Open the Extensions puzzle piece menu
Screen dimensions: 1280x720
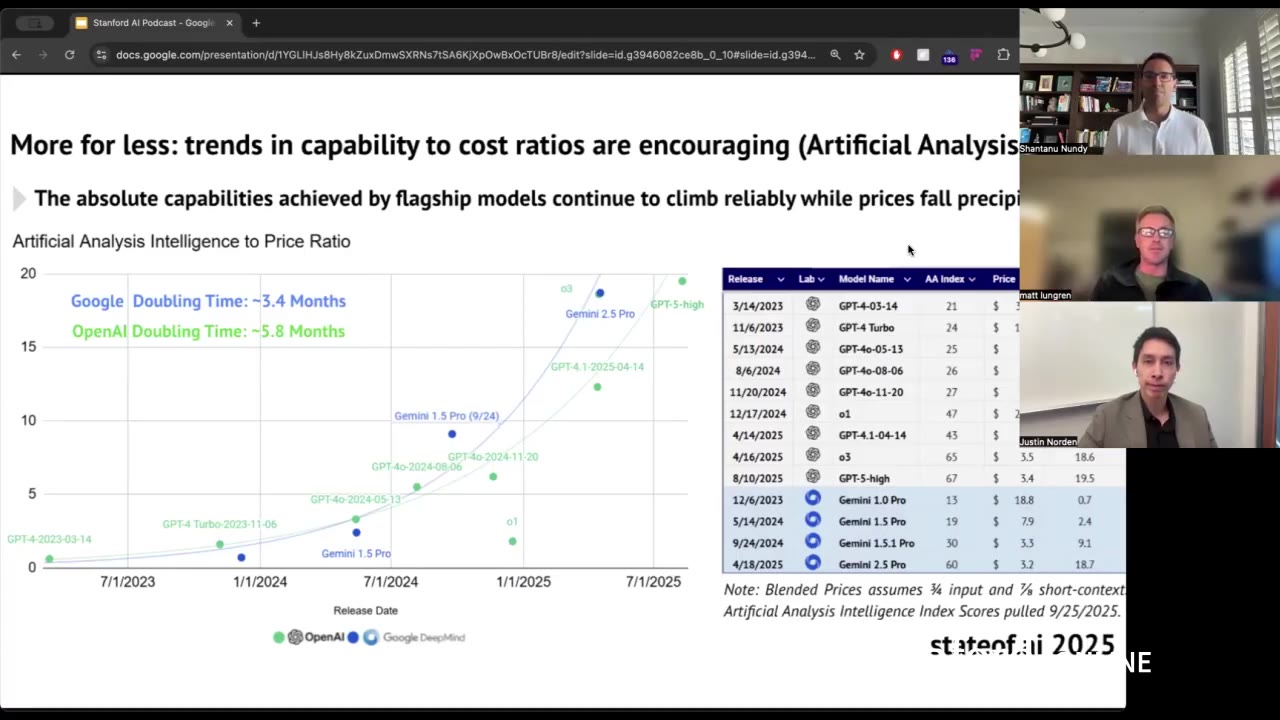click(1003, 55)
